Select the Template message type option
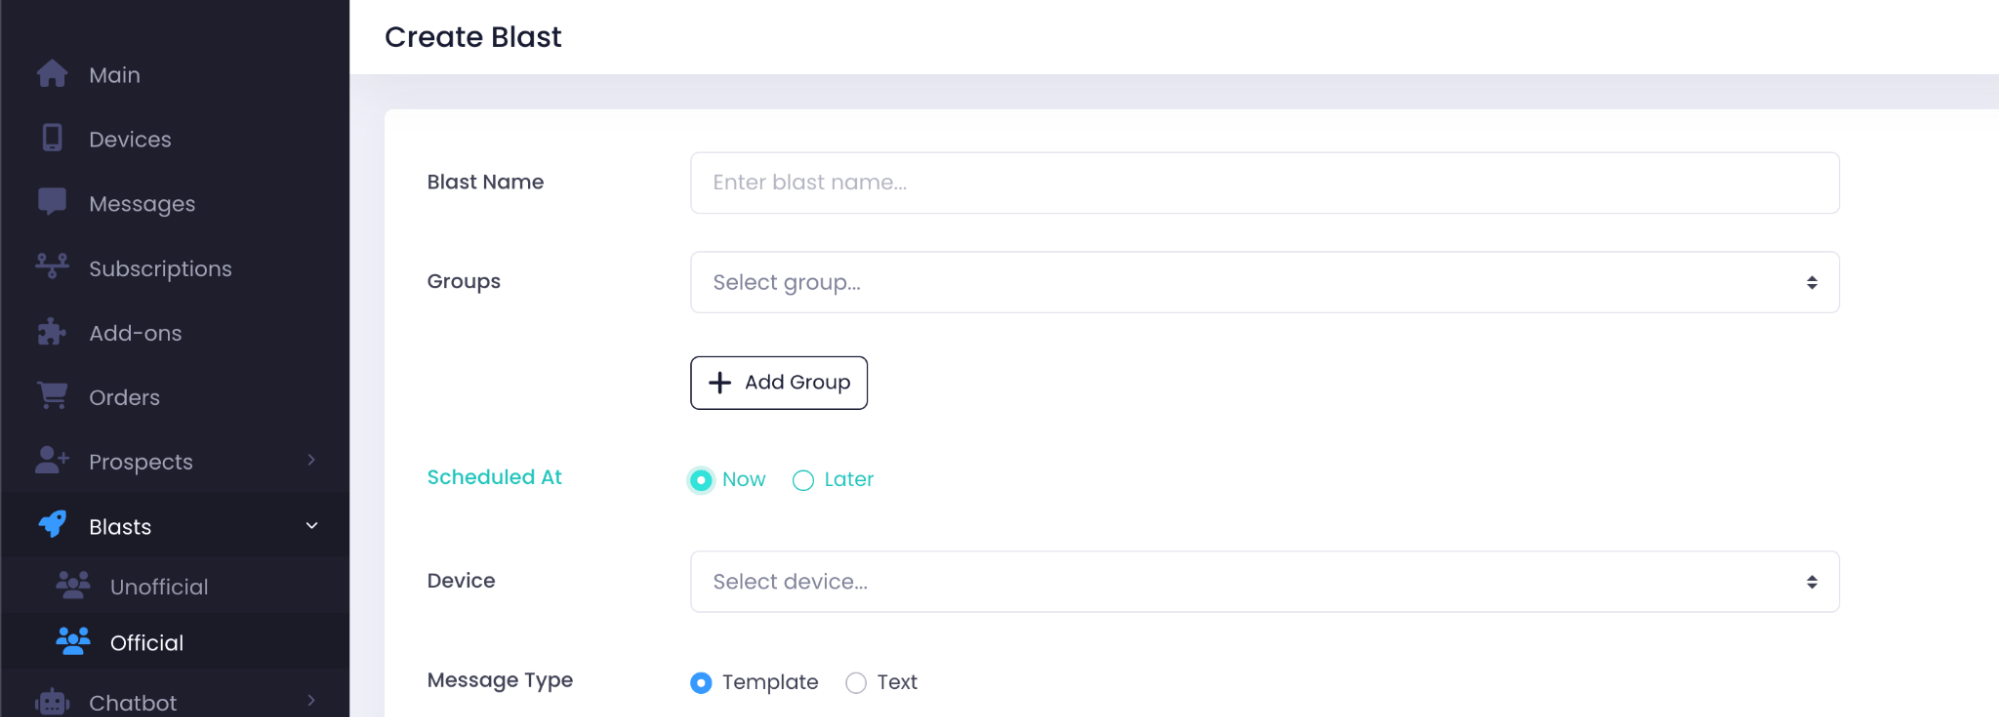The width and height of the screenshot is (1999, 718). tap(701, 683)
